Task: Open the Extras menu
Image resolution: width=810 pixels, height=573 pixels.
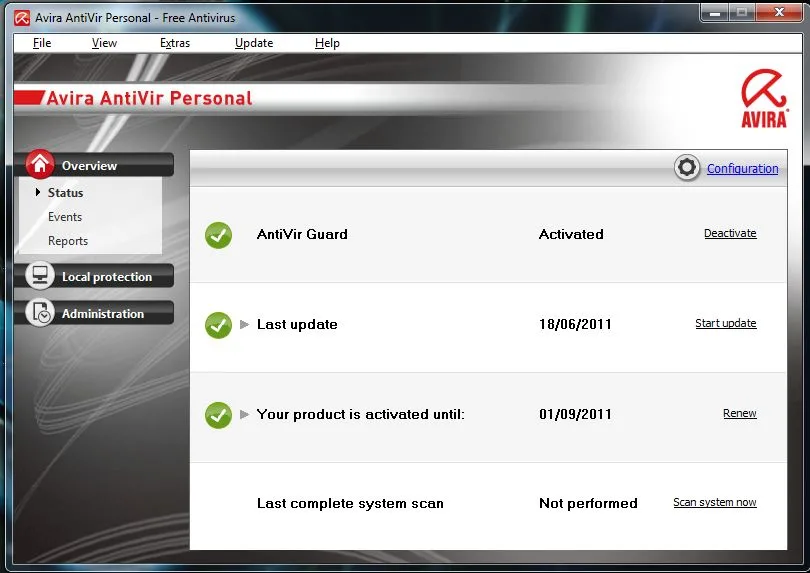Action: pyautogui.click(x=175, y=43)
